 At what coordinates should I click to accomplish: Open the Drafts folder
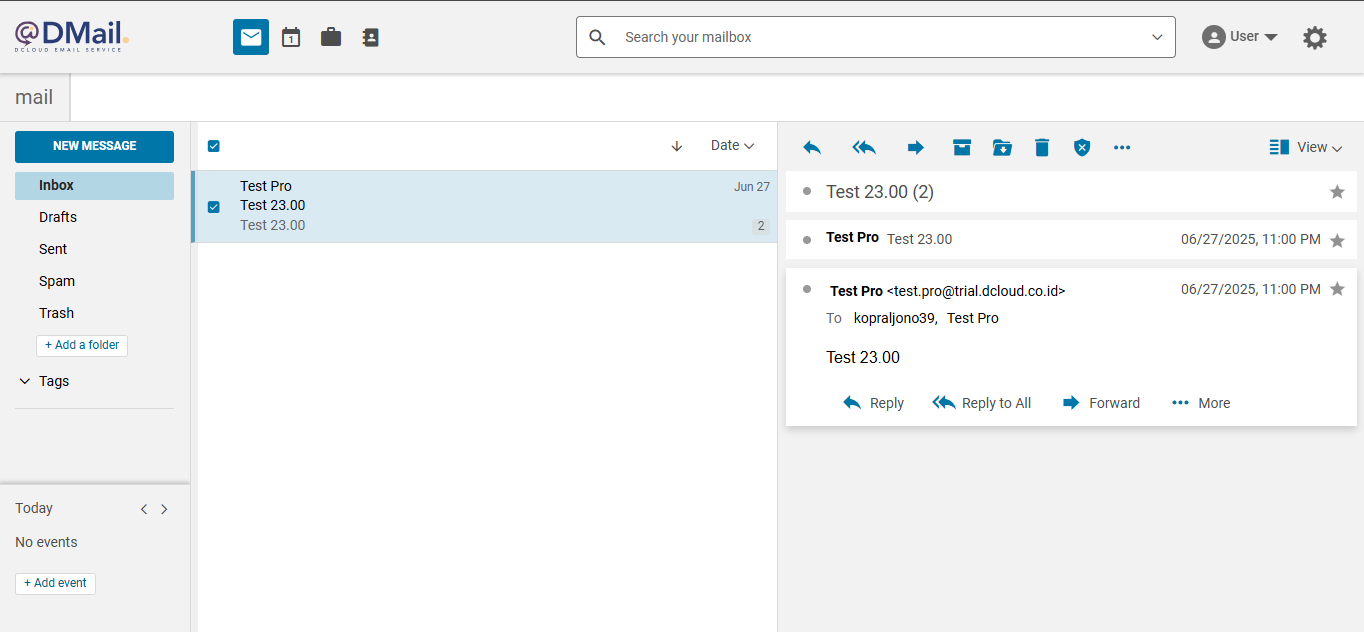58,217
